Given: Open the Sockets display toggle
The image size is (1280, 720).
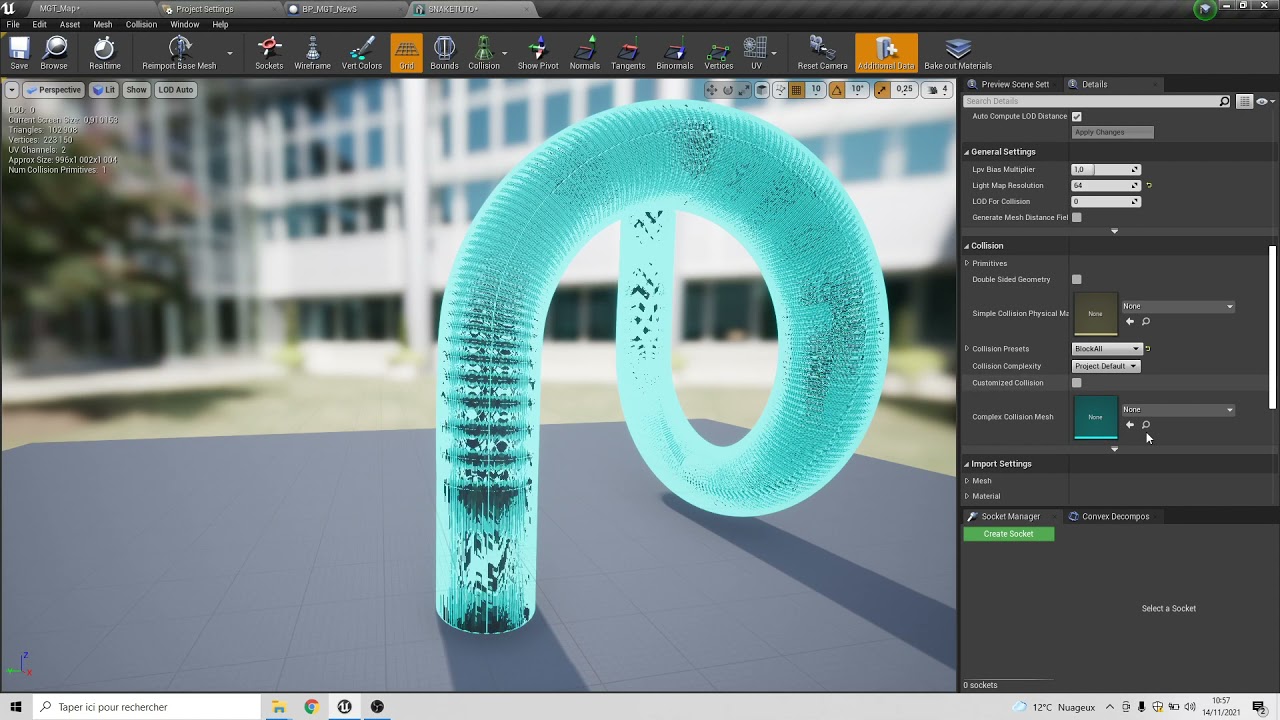Looking at the screenshot, I should pos(268,52).
